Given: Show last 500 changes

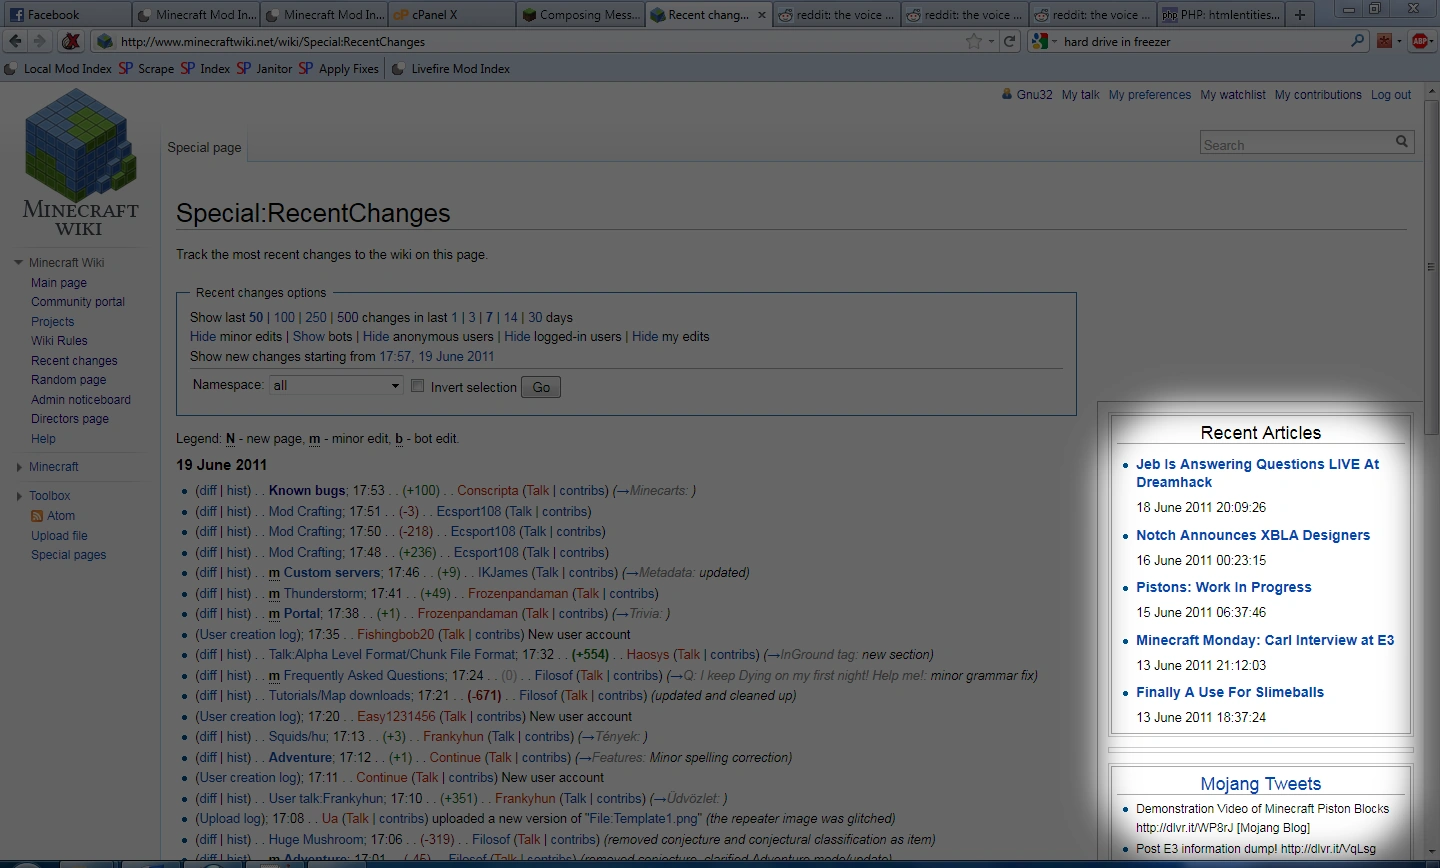Looking at the screenshot, I should click(x=348, y=317).
